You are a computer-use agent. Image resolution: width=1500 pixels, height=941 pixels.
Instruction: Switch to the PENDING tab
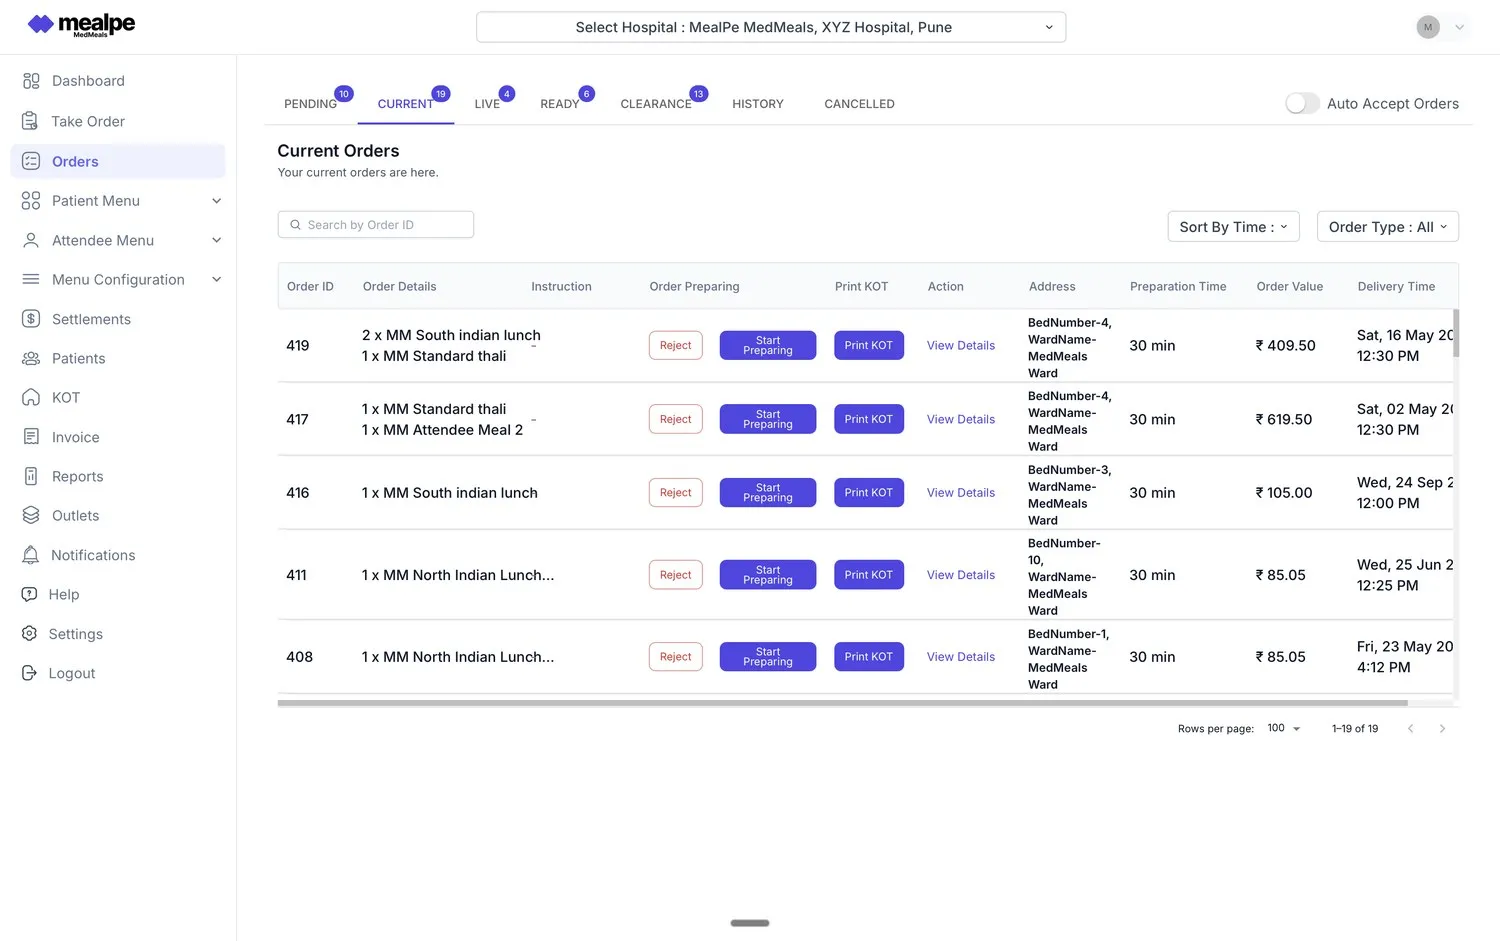[310, 104]
